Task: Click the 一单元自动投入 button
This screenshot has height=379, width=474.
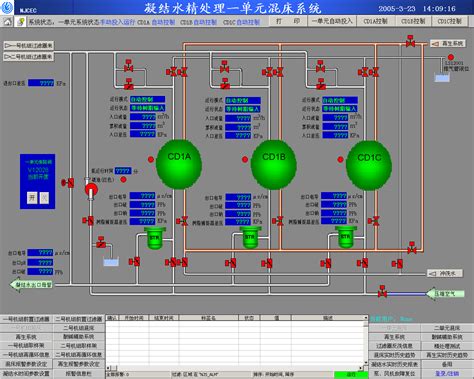Action: pyautogui.click(x=332, y=21)
